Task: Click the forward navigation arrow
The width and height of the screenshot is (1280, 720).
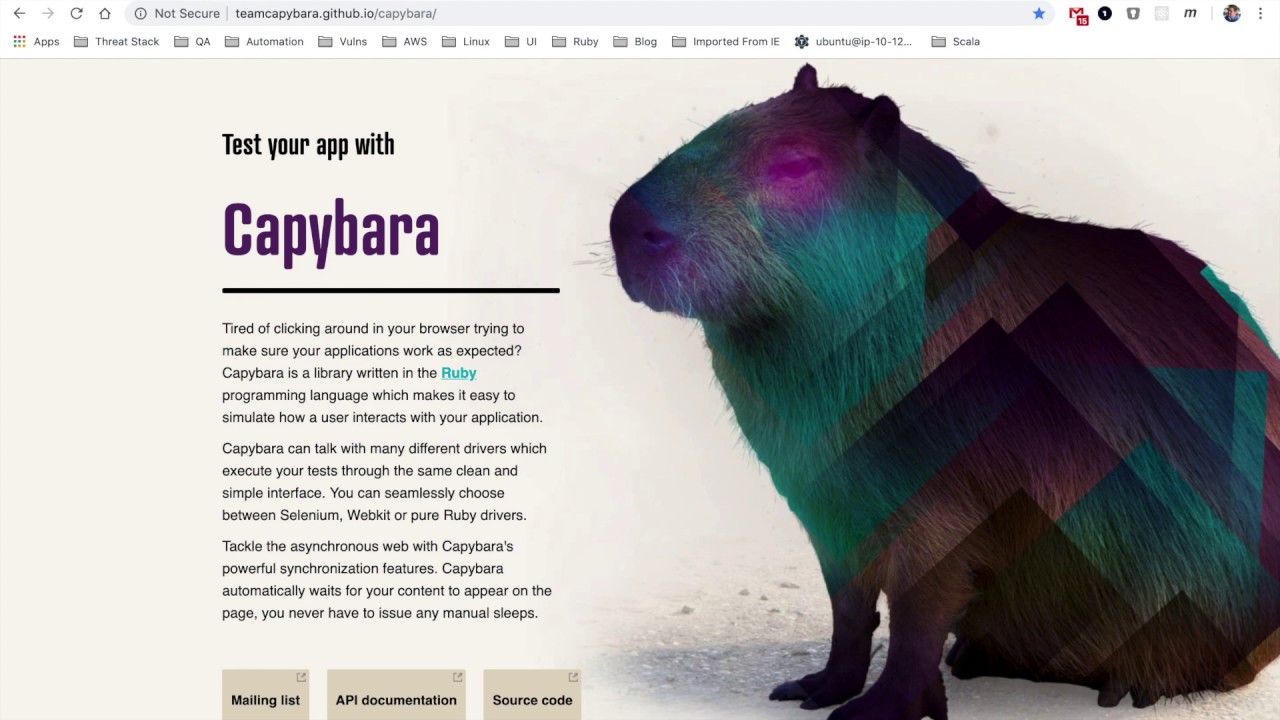Action: 48,13
